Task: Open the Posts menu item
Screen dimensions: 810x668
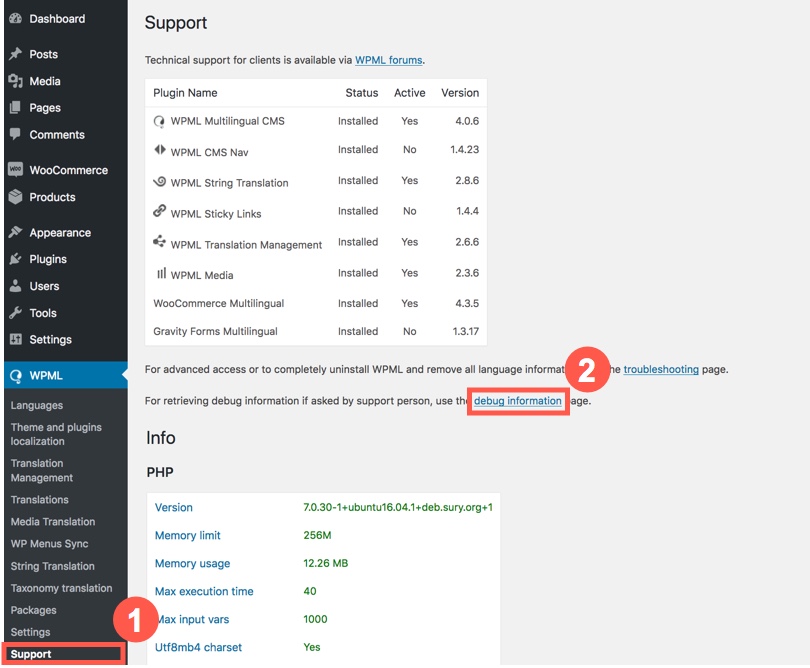Action: point(43,54)
